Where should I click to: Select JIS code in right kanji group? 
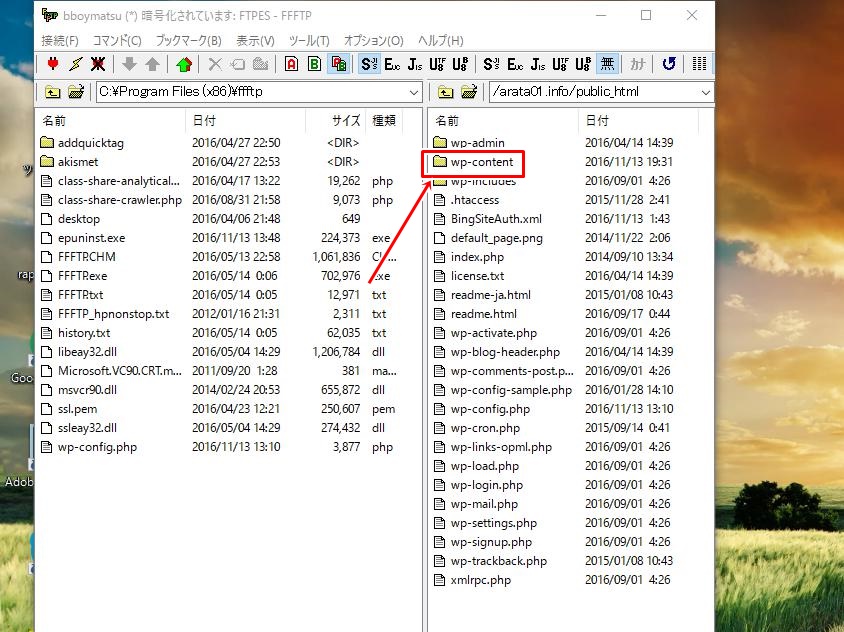pyautogui.click(x=538, y=64)
